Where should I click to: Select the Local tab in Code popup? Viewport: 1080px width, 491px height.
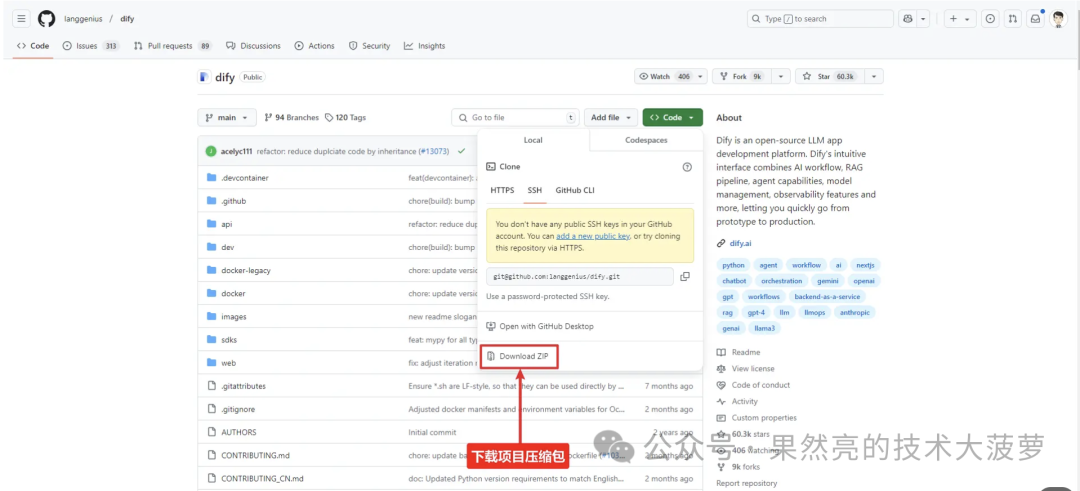(533, 140)
